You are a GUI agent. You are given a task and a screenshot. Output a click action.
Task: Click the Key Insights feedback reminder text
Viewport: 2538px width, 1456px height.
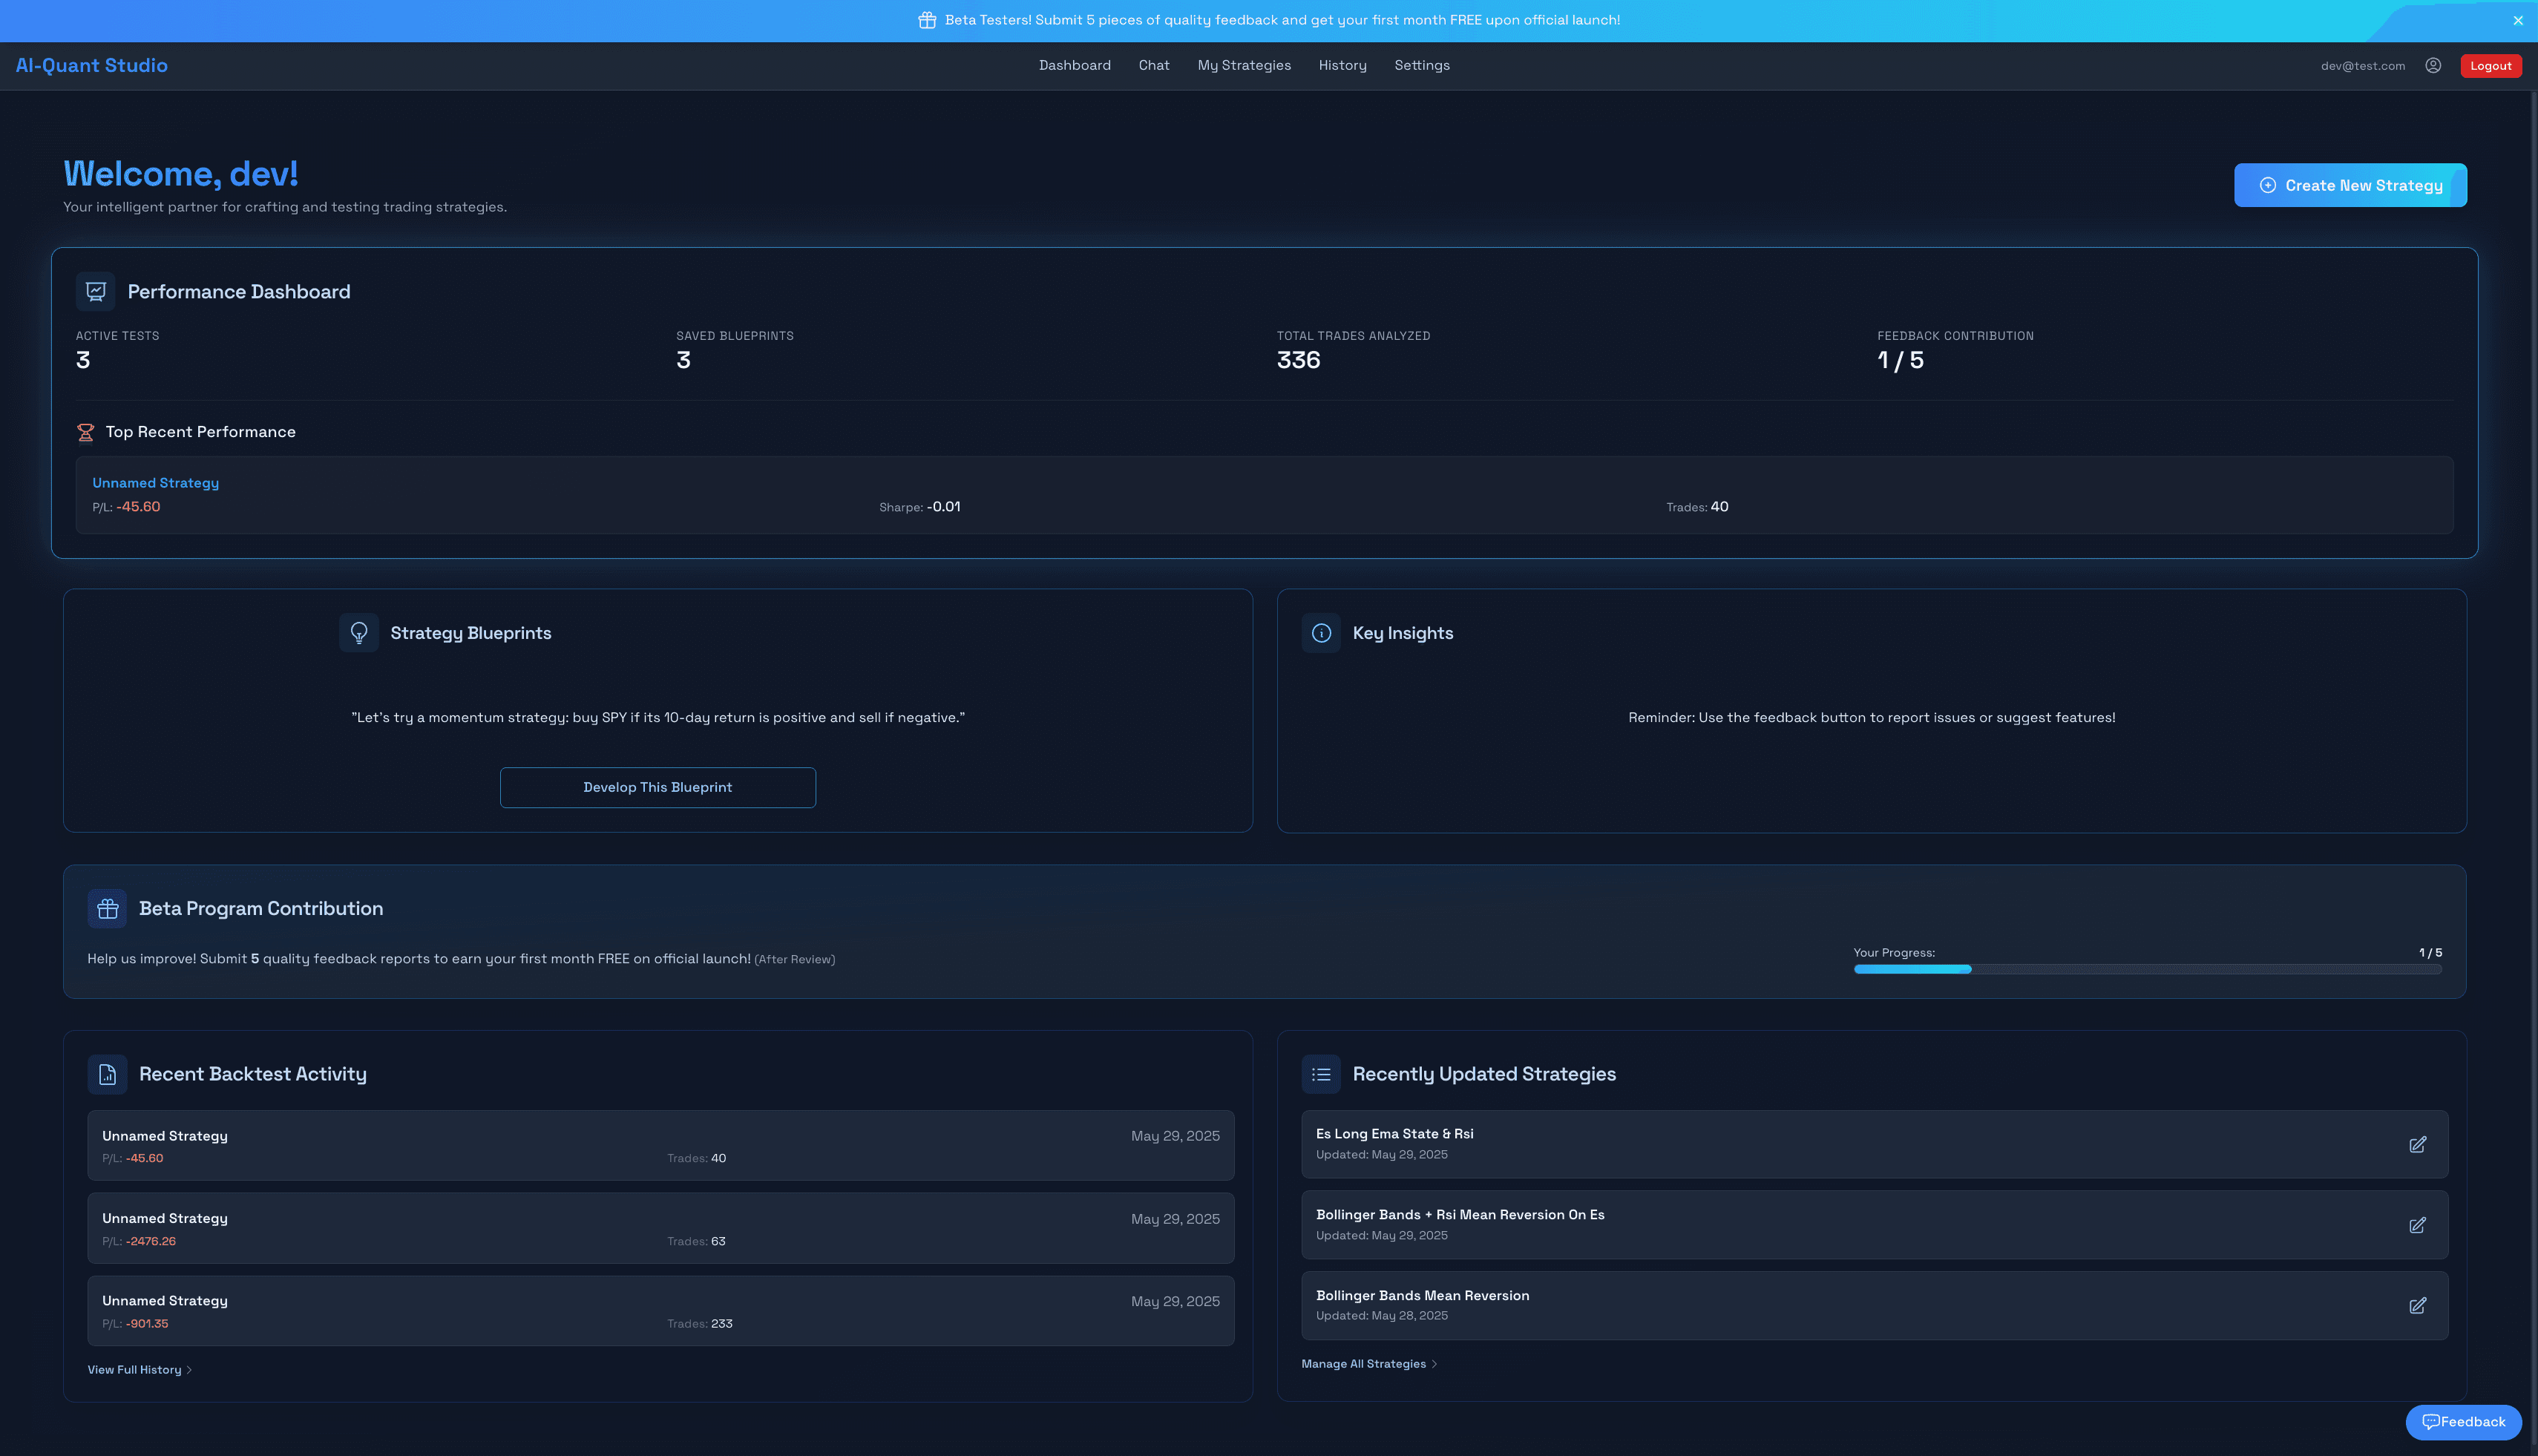click(x=1871, y=718)
